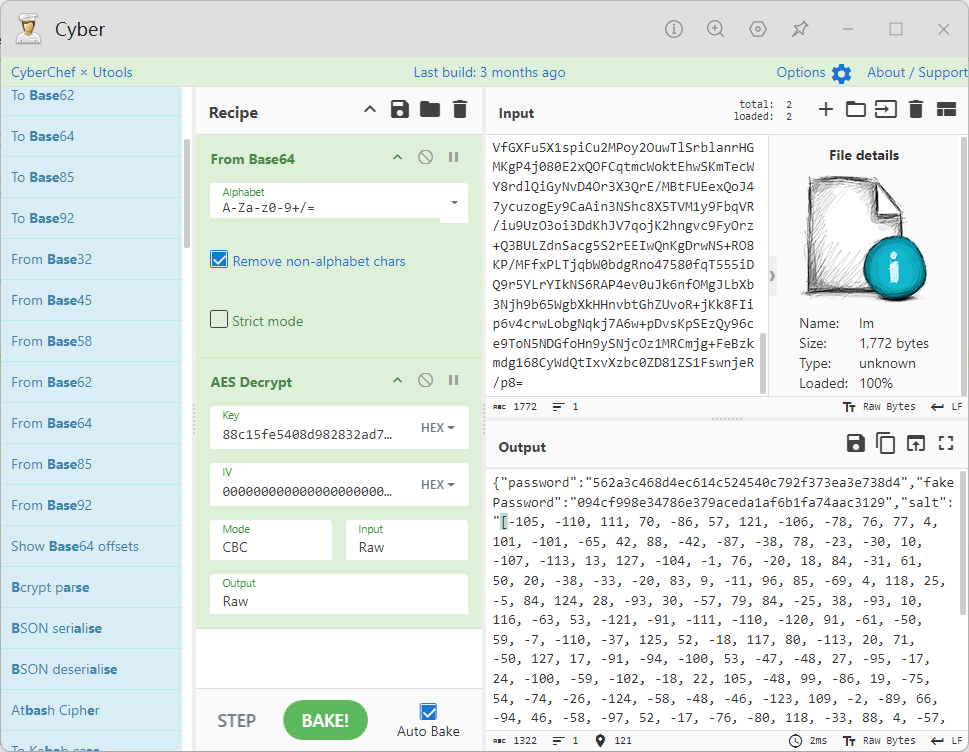This screenshot has width=969, height=752.
Task: Click the STEP button
Action: 236,720
